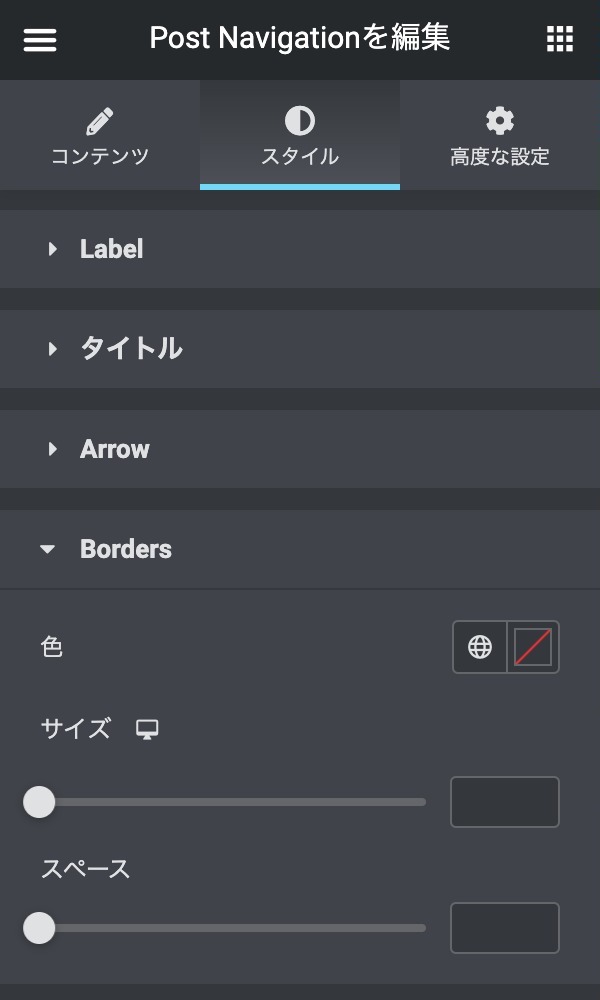Screen dimensions: 600x1000
Task: Click the Borders collapse arrow
Action: (48, 549)
